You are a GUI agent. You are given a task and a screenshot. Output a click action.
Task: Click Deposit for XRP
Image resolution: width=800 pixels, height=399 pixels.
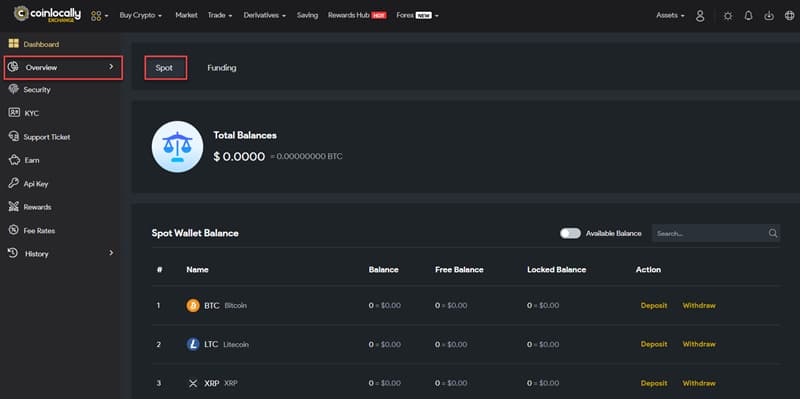click(654, 383)
